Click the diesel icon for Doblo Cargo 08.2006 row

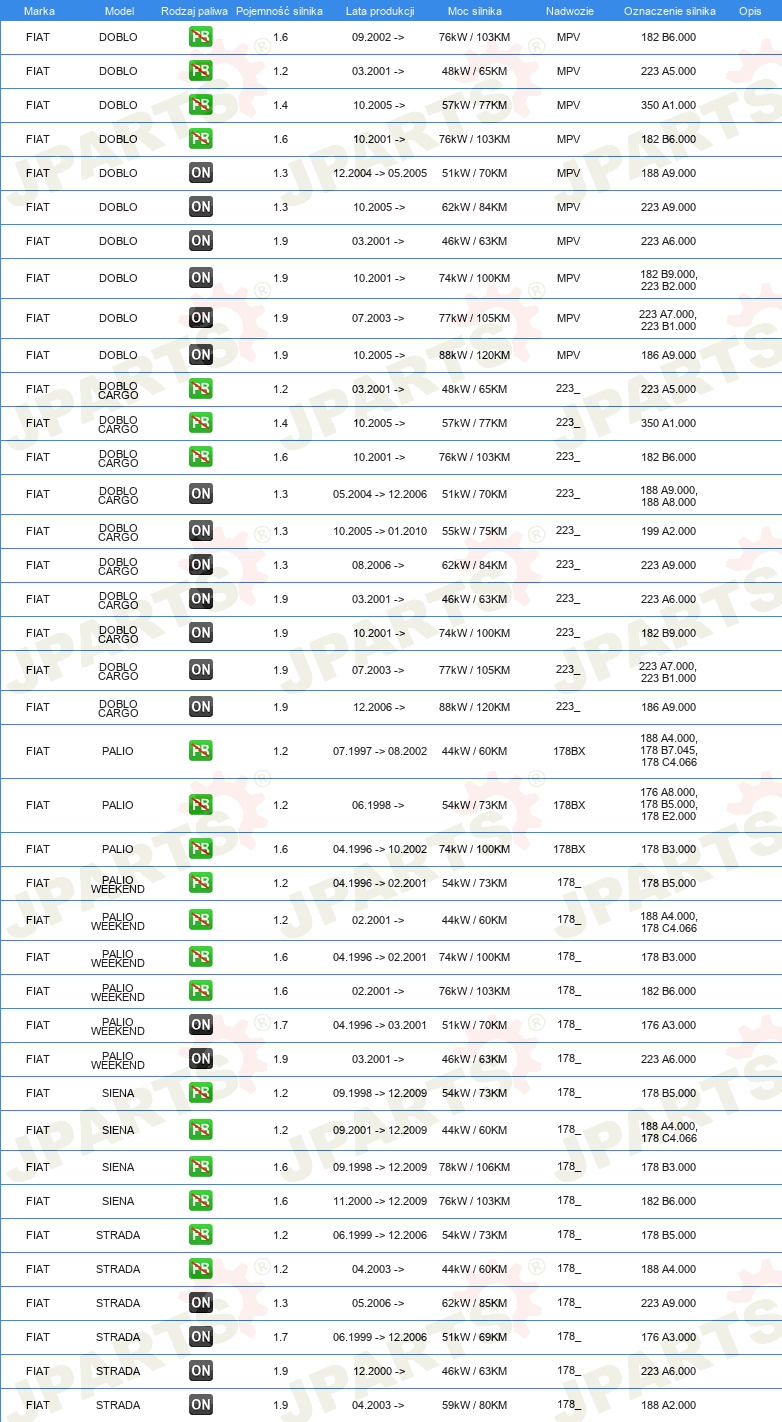tap(201, 565)
